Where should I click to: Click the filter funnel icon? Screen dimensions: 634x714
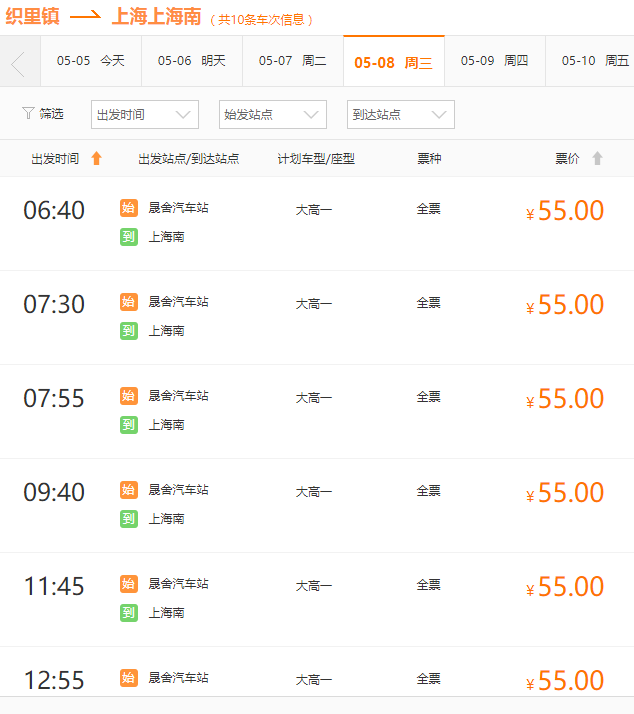(28, 113)
